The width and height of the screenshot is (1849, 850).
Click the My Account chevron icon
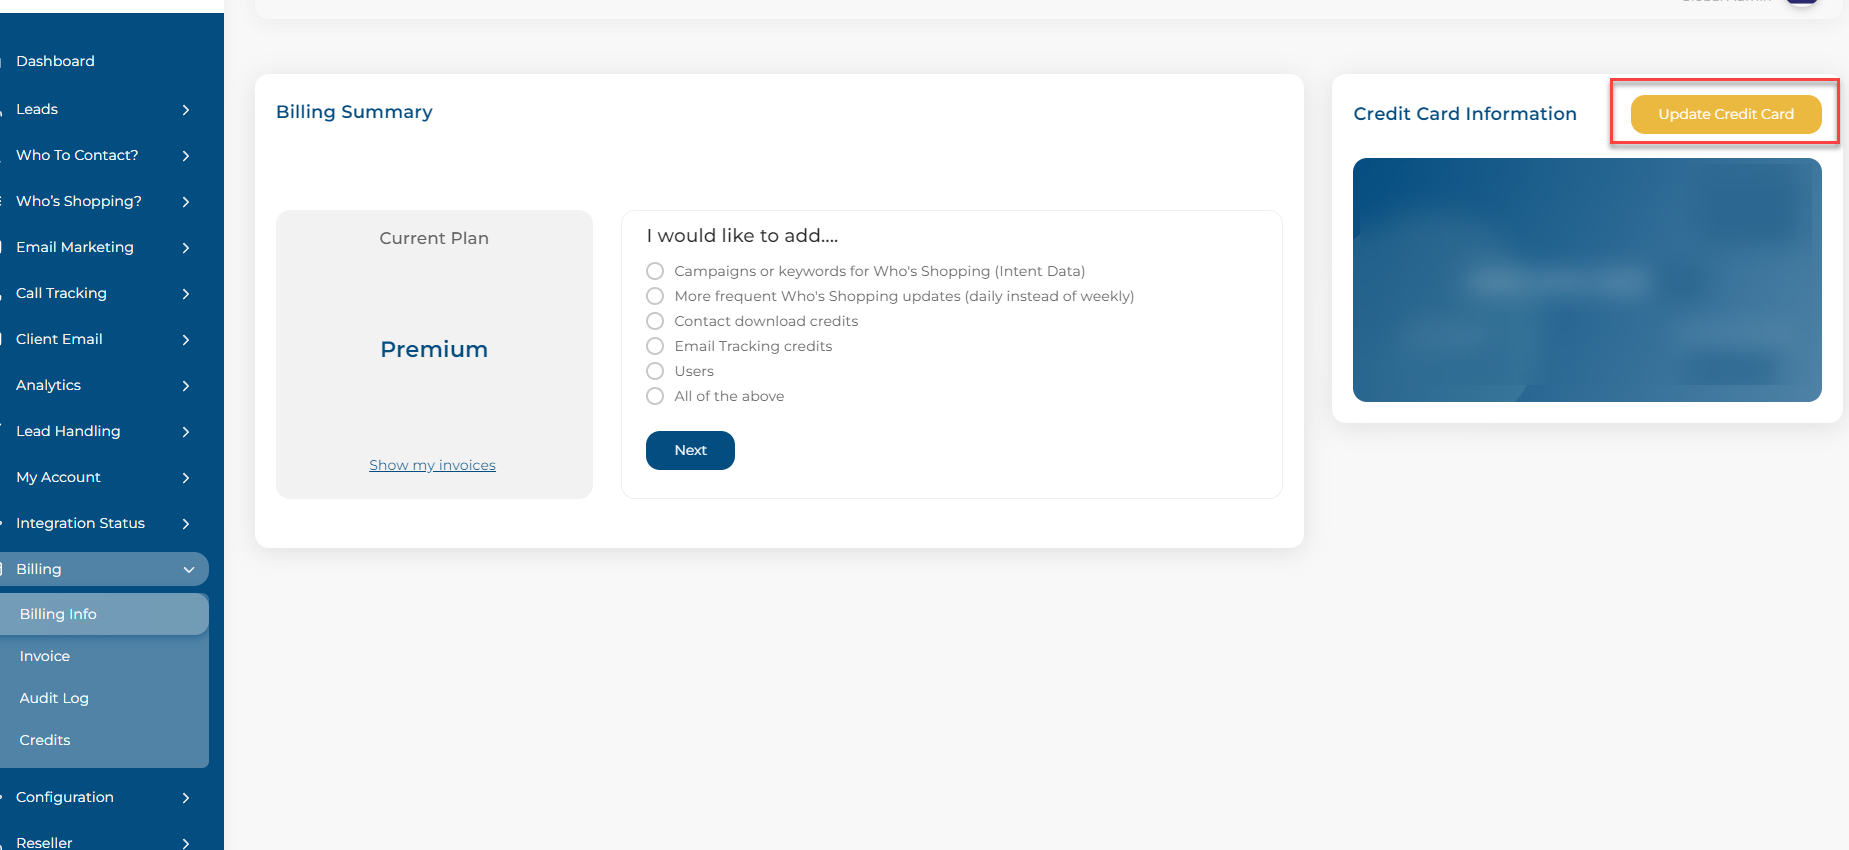point(186,478)
